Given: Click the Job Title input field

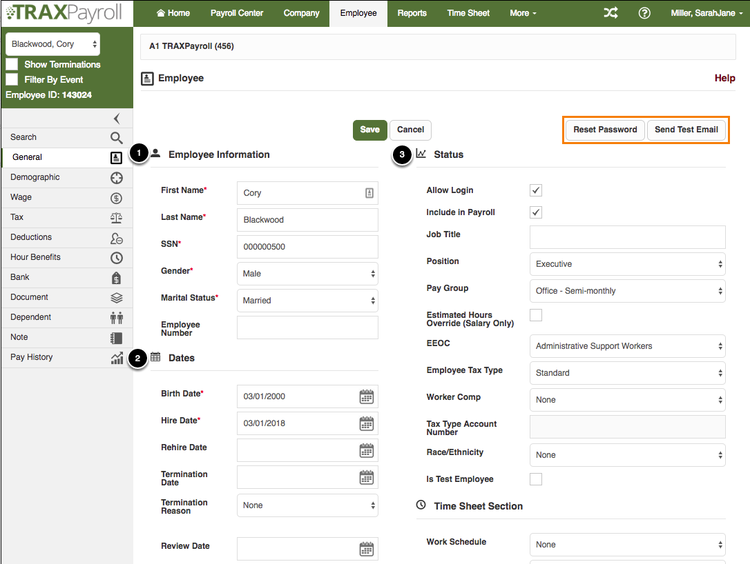Looking at the screenshot, I should click(x=627, y=237).
